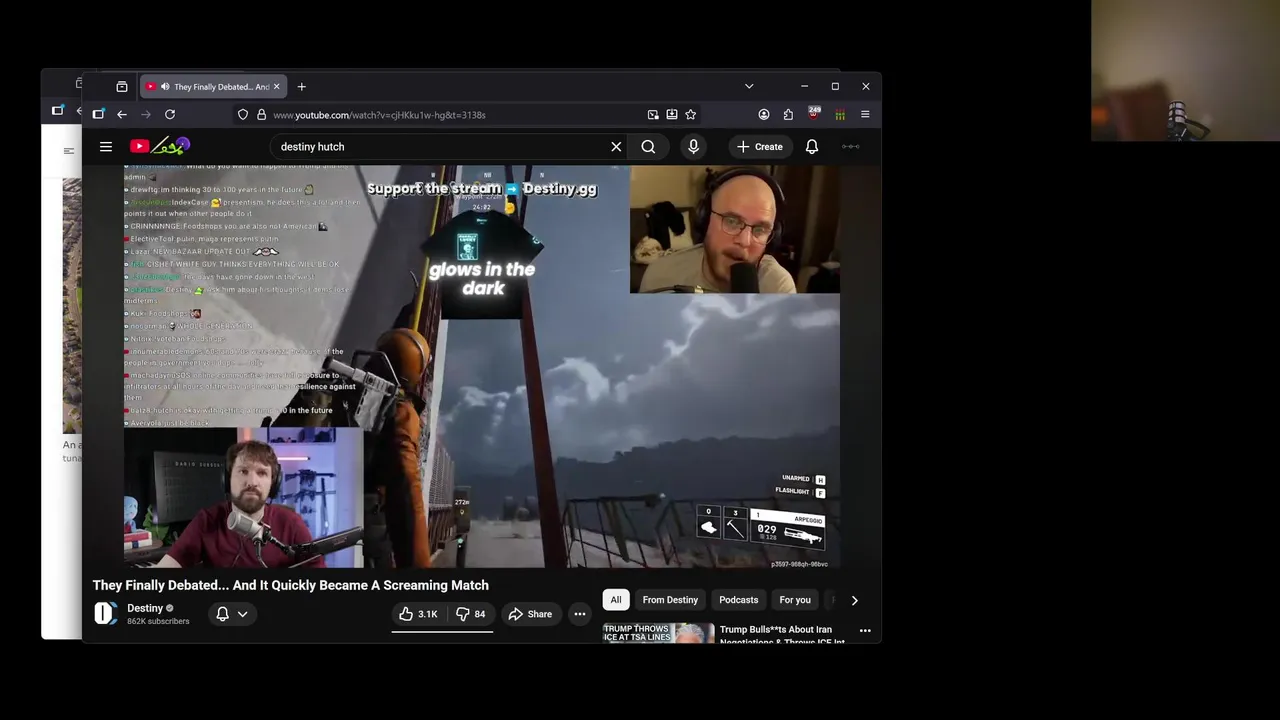The width and height of the screenshot is (1280, 720).
Task: Click the '862K subscribers' text
Action: [x=158, y=621]
